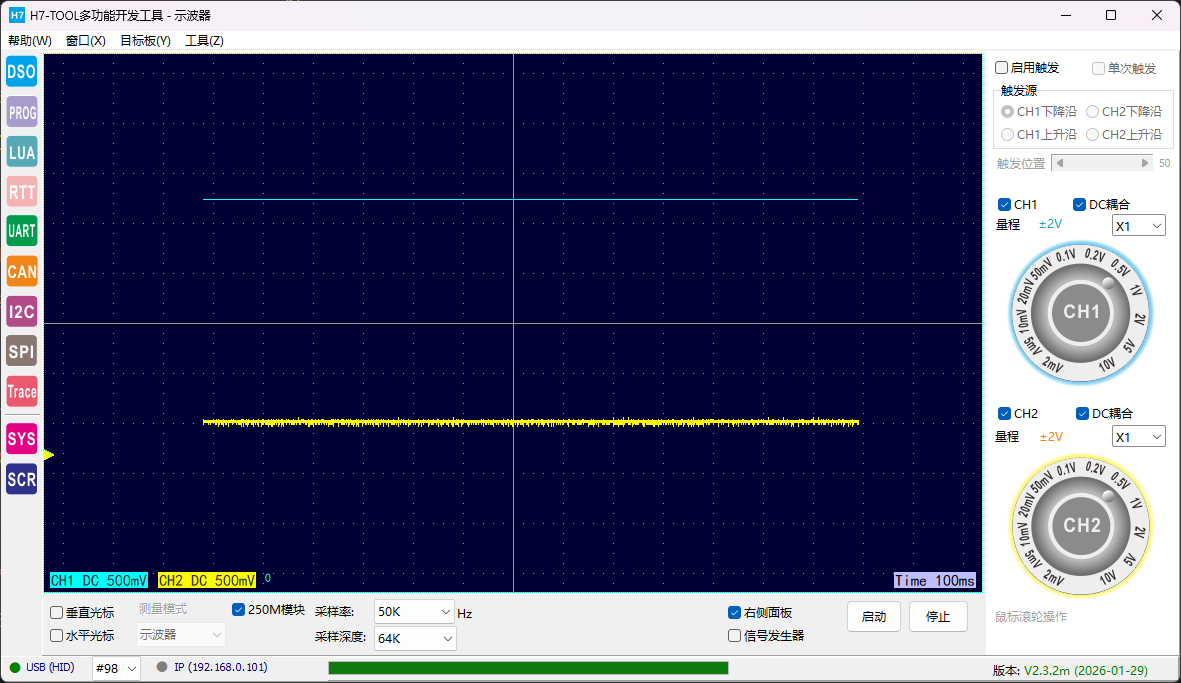Open the 采样深度 64K dropdown

[x=415, y=638]
